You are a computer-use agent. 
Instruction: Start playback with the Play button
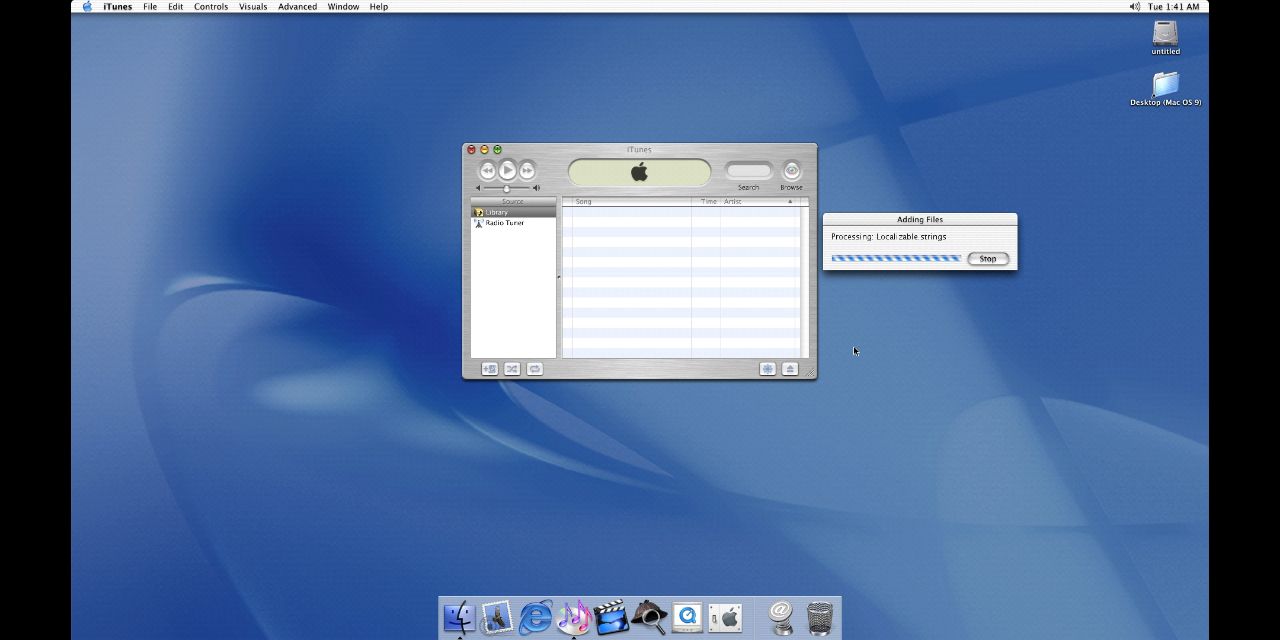click(x=507, y=170)
